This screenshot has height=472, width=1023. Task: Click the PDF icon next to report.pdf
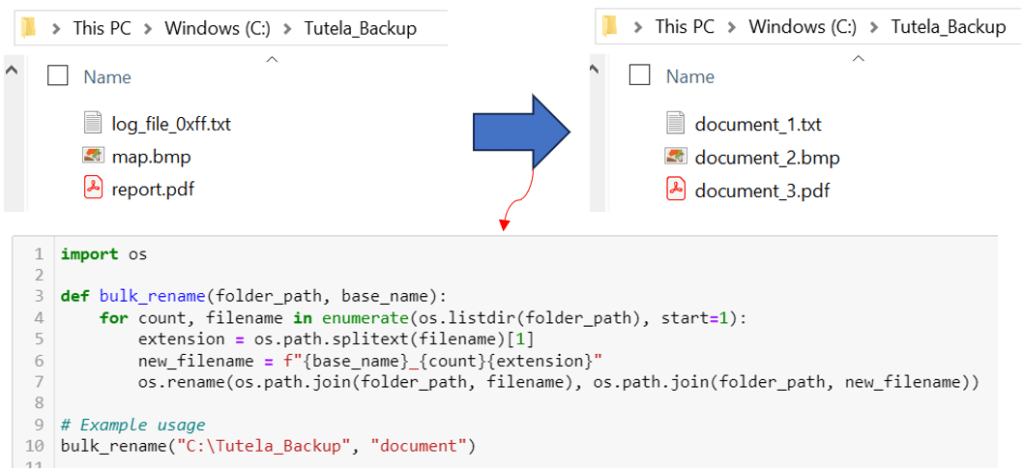point(93,187)
